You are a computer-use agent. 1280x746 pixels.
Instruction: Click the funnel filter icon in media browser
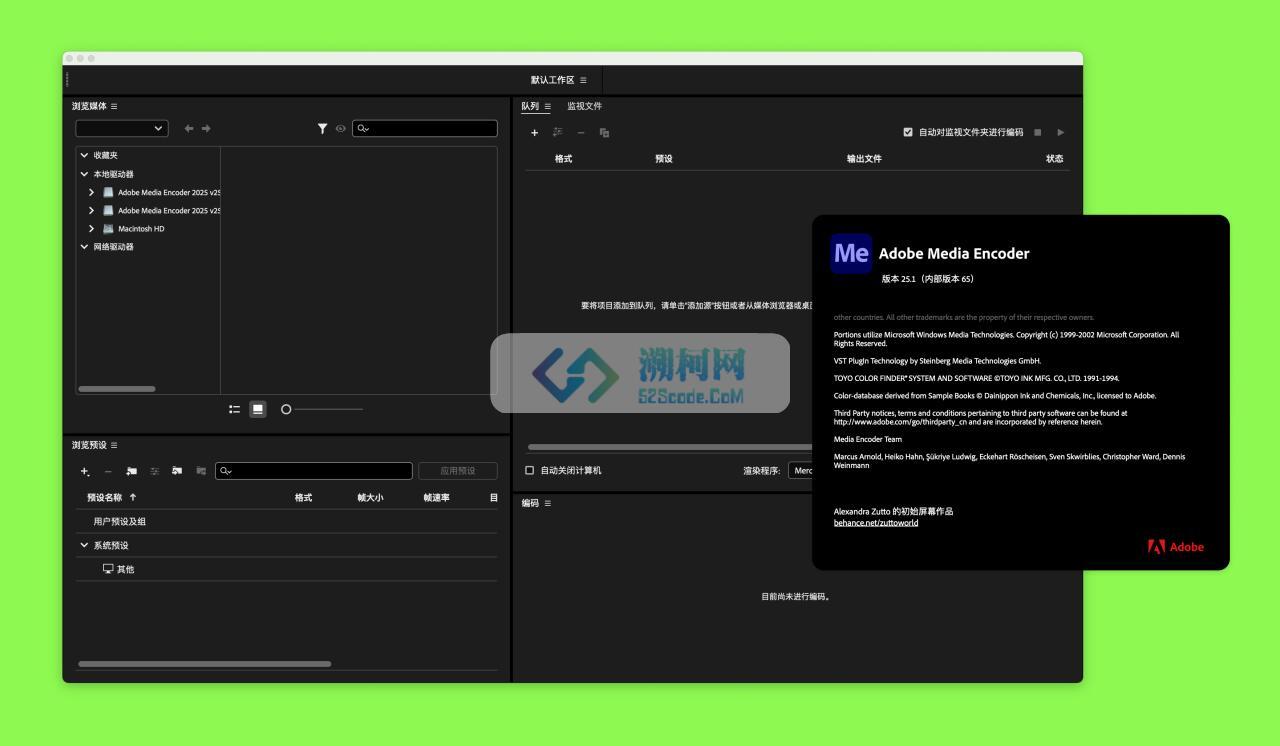pyautogui.click(x=322, y=128)
